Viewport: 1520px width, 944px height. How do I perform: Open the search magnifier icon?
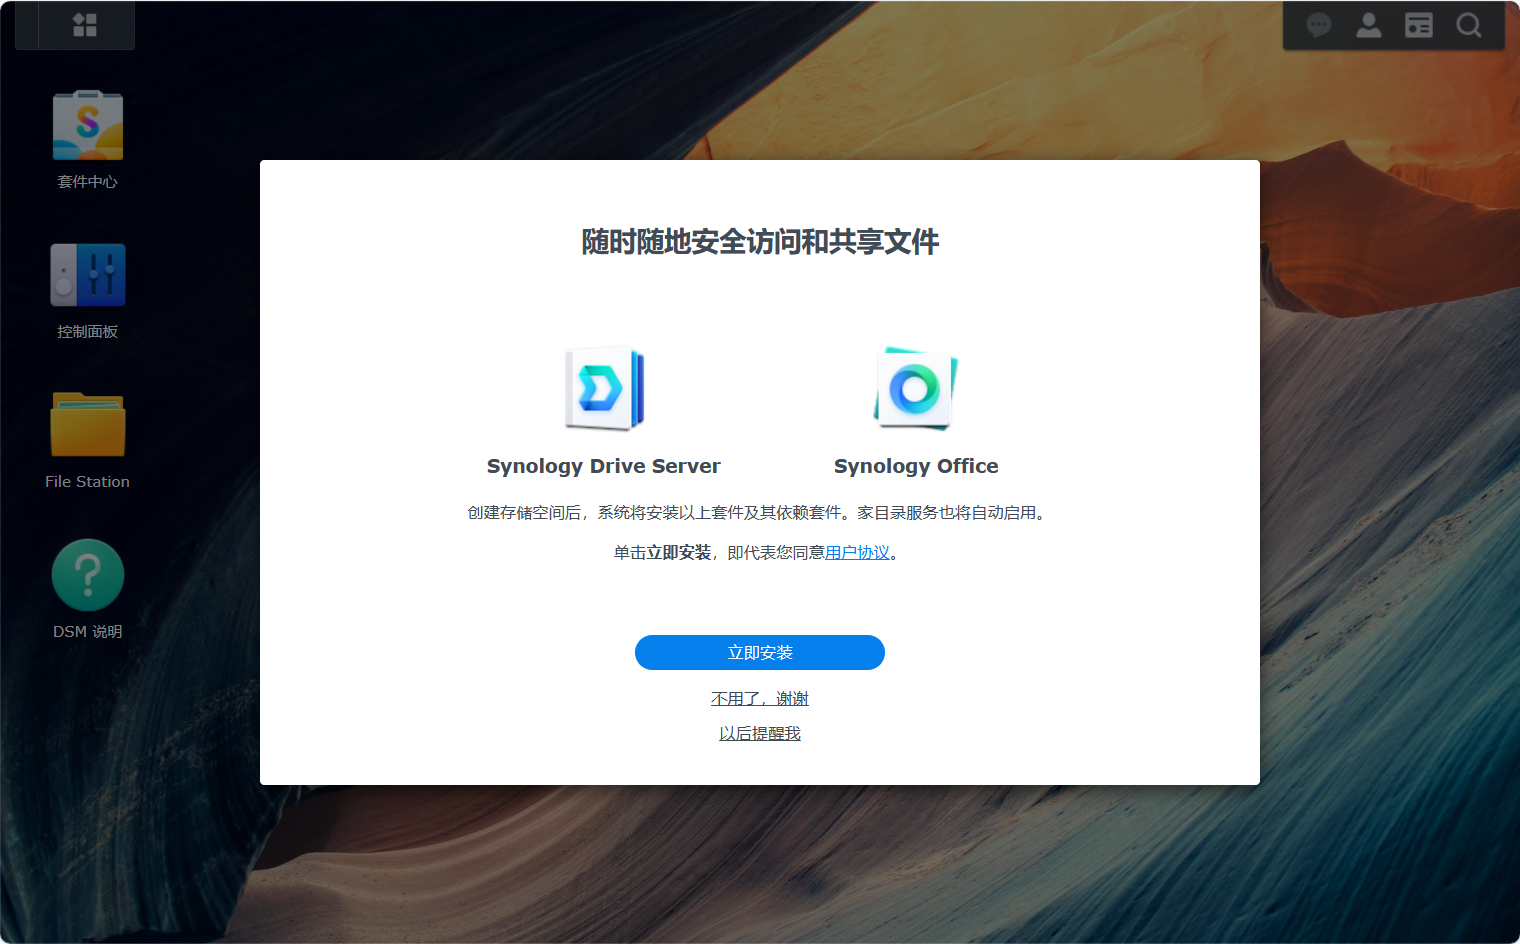[x=1469, y=25]
